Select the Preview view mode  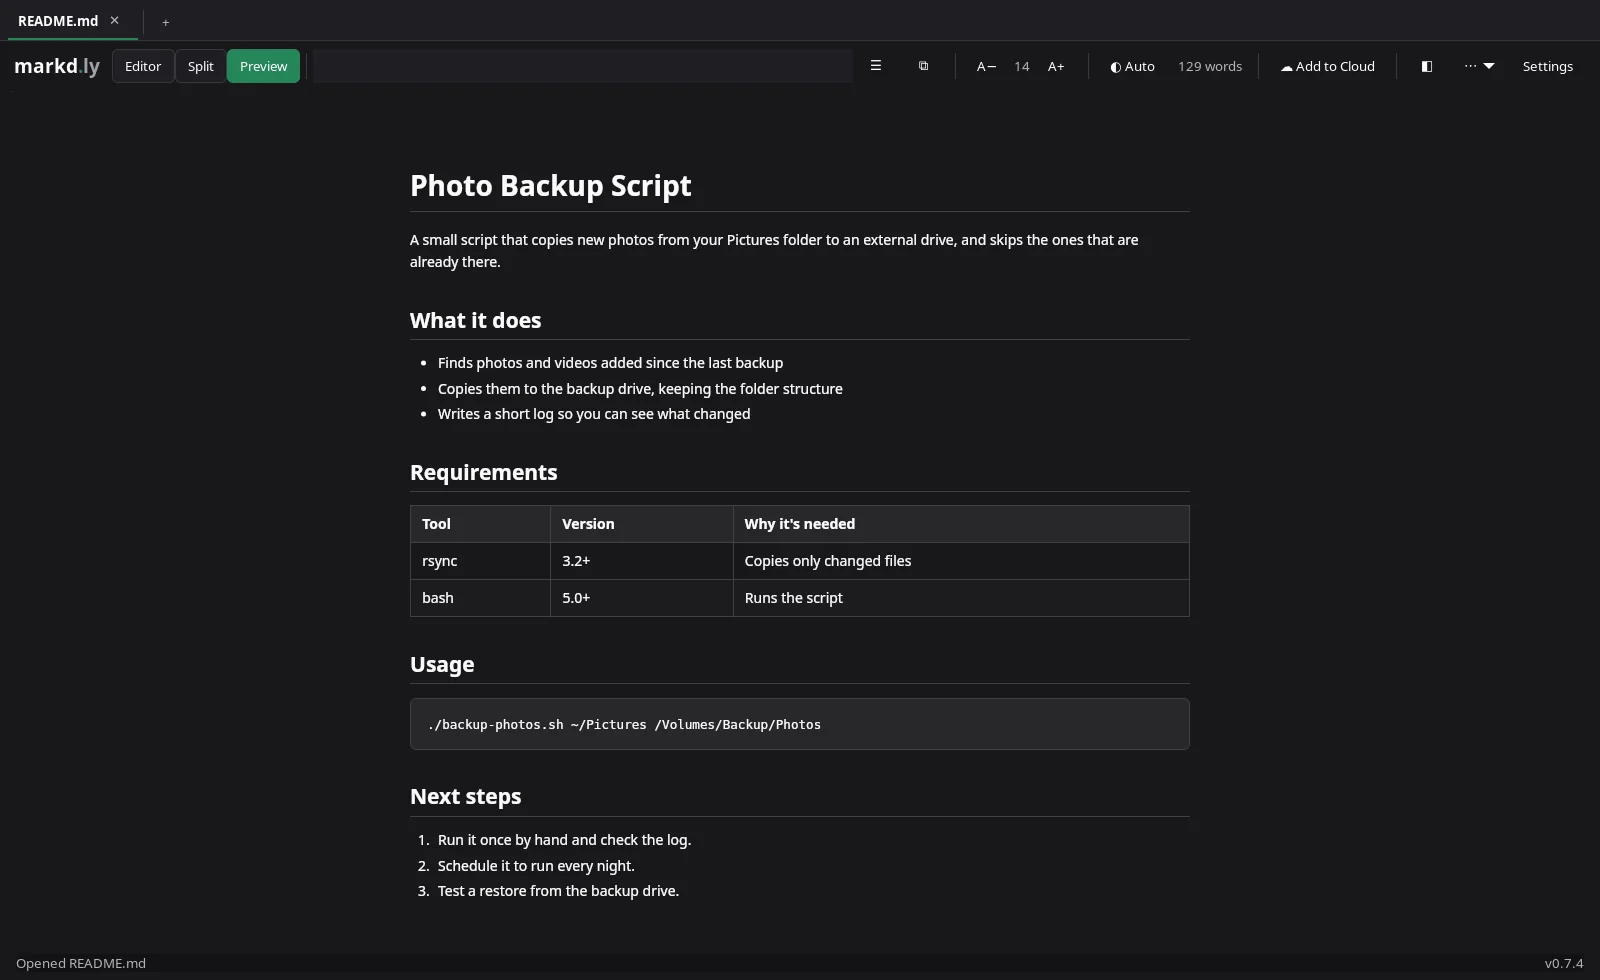click(263, 66)
